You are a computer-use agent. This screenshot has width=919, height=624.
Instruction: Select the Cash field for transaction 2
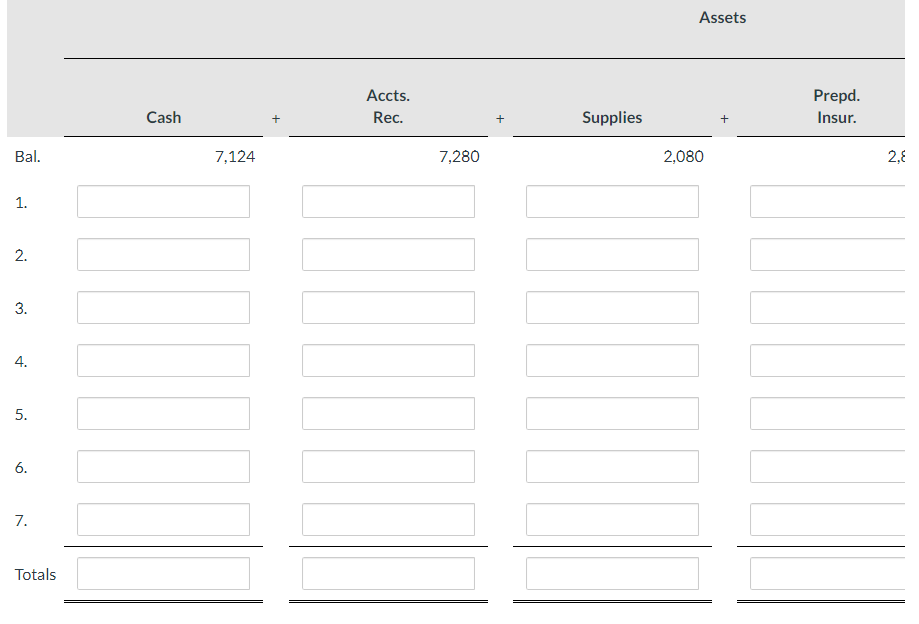click(164, 254)
